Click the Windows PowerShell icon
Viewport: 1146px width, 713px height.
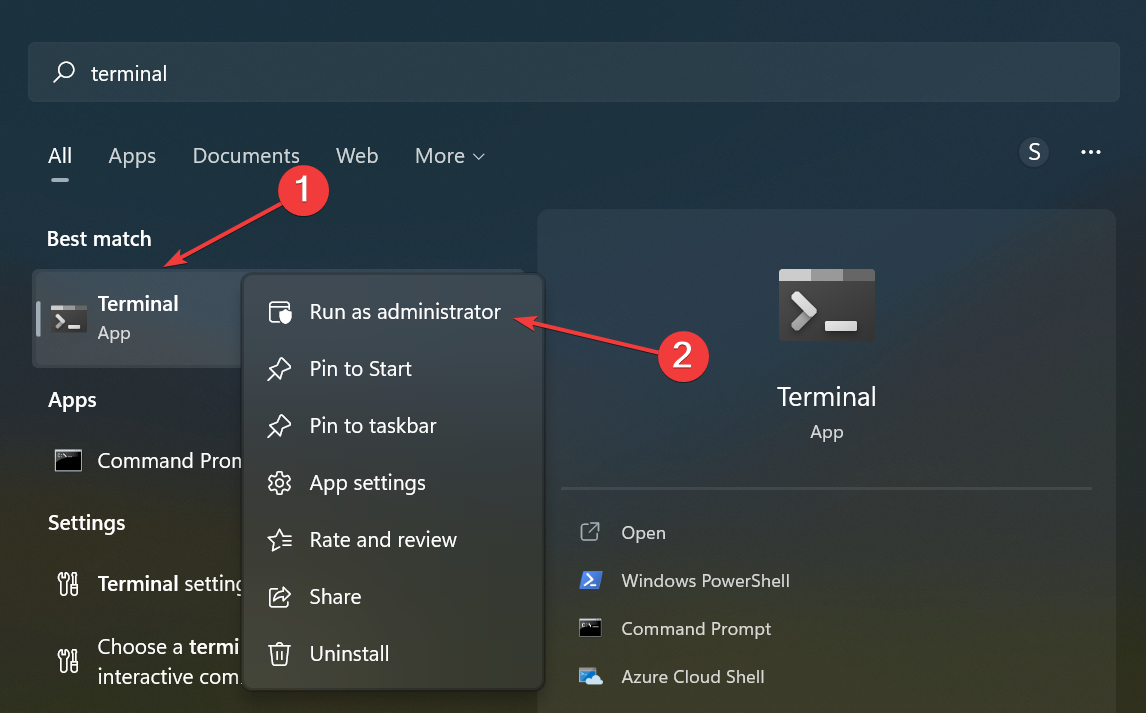coord(591,580)
